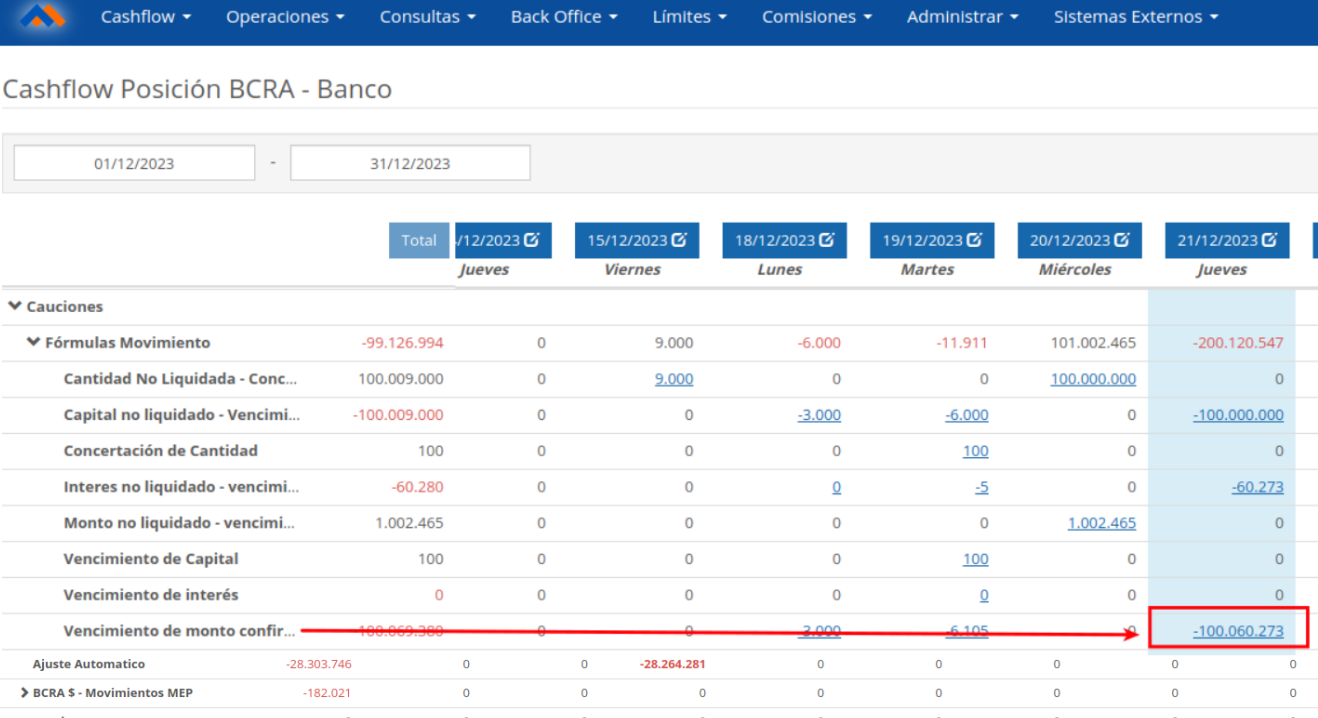Expand BCRA $ - Movimientos MEP row
The height and width of the screenshot is (718, 1318).
point(24,692)
